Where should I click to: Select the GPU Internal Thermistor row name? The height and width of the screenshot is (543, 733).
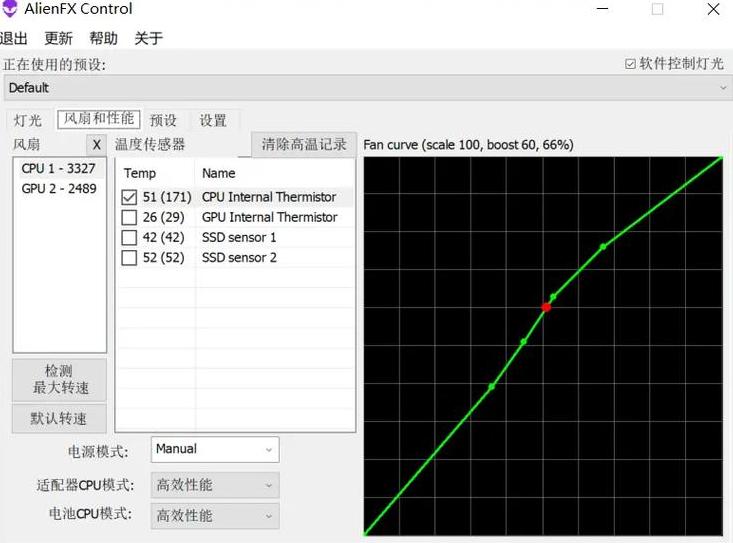click(270, 217)
